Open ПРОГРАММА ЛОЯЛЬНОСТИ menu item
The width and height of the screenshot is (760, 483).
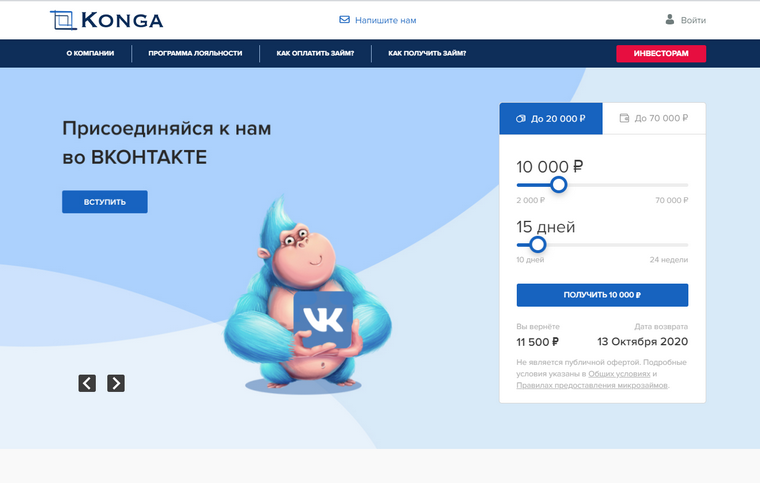195,53
